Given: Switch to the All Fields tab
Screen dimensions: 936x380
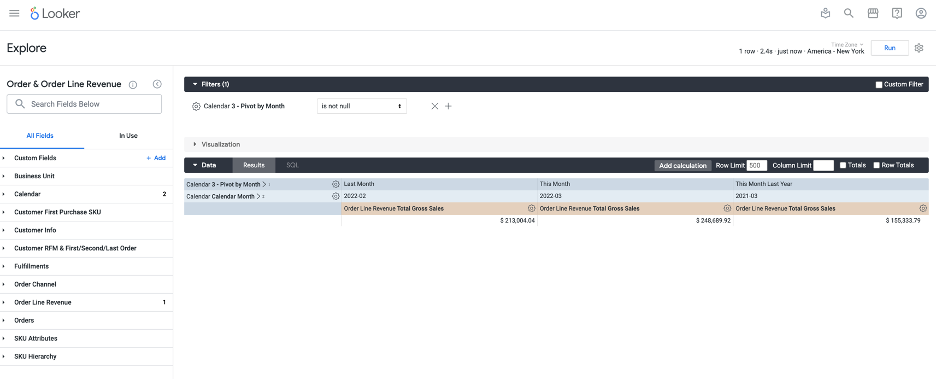Looking at the screenshot, I should 39,135.
